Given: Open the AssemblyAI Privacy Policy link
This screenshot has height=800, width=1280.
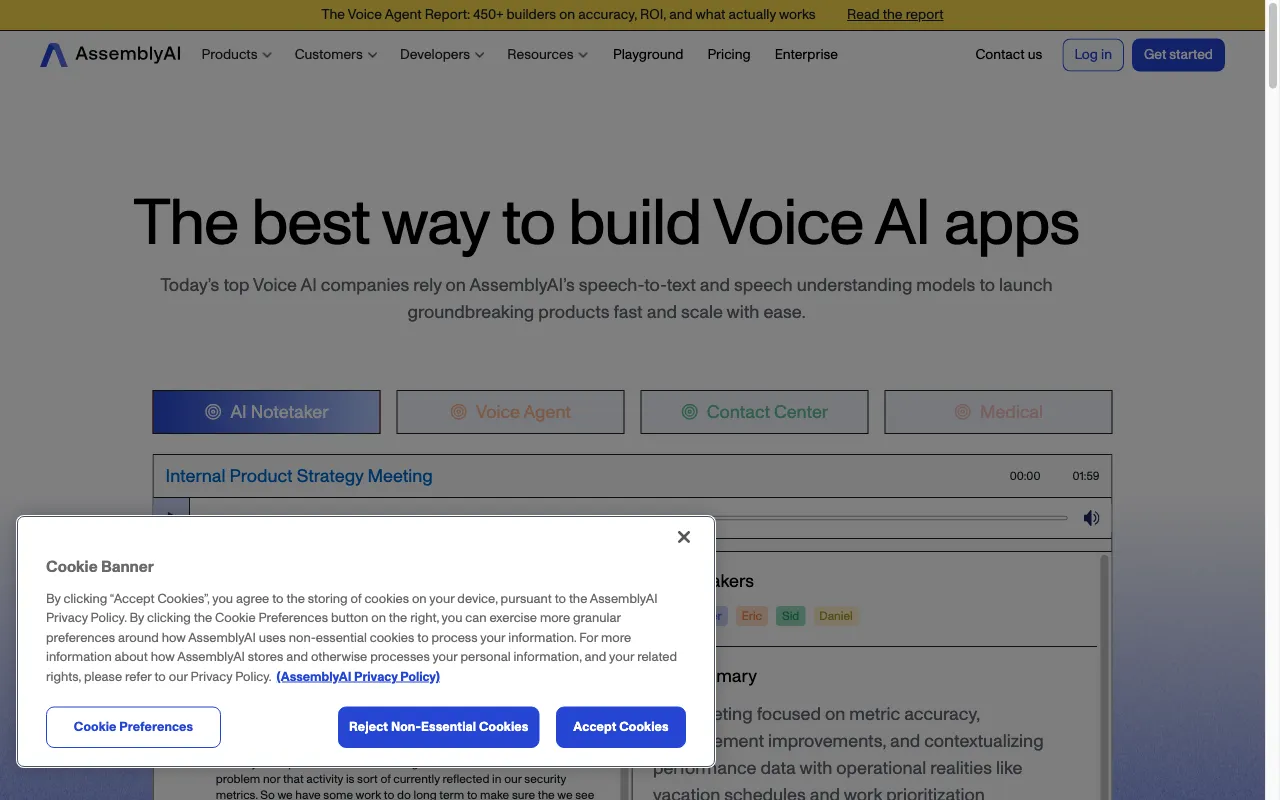Looking at the screenshot, I should pos(358,677).
